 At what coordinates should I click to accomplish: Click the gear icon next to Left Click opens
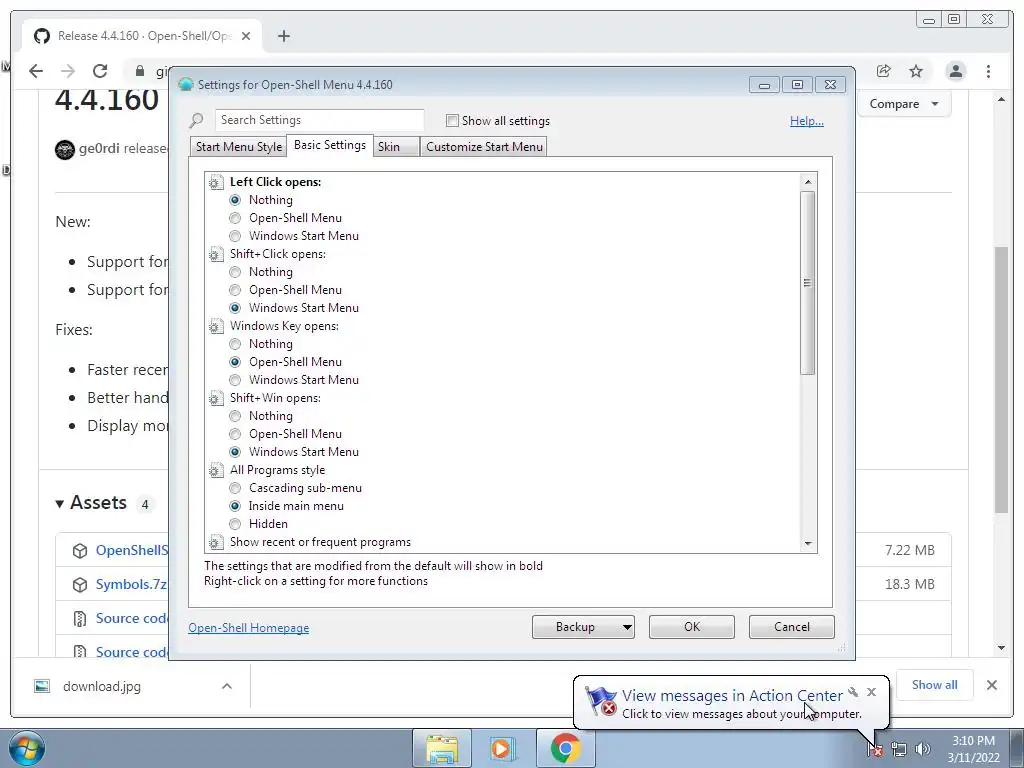click(216, 182)
